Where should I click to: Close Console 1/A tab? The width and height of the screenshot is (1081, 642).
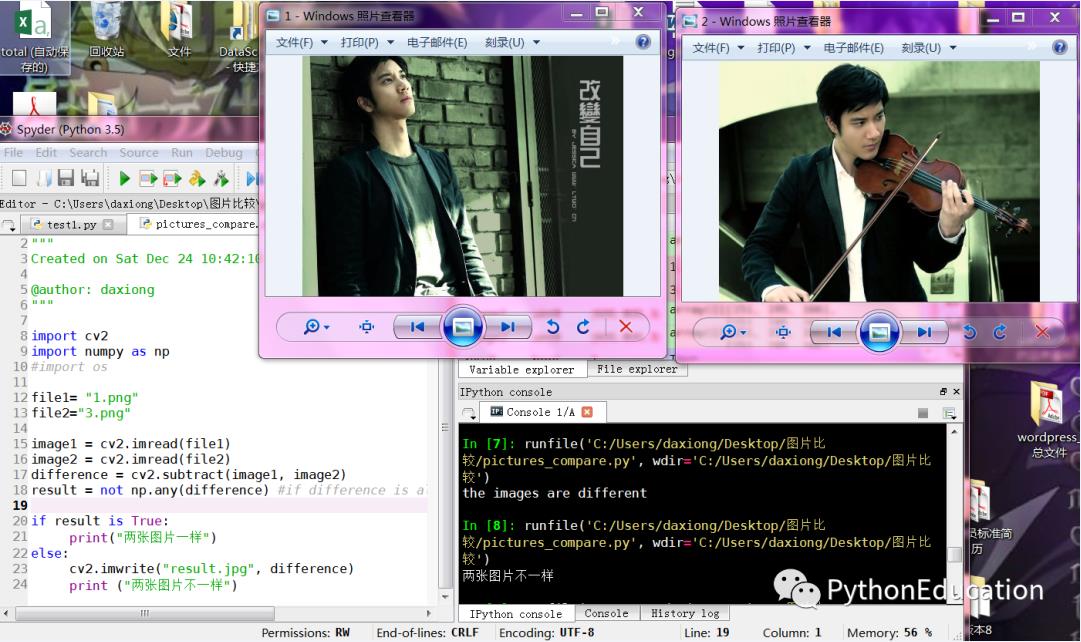tap(587, 412)
